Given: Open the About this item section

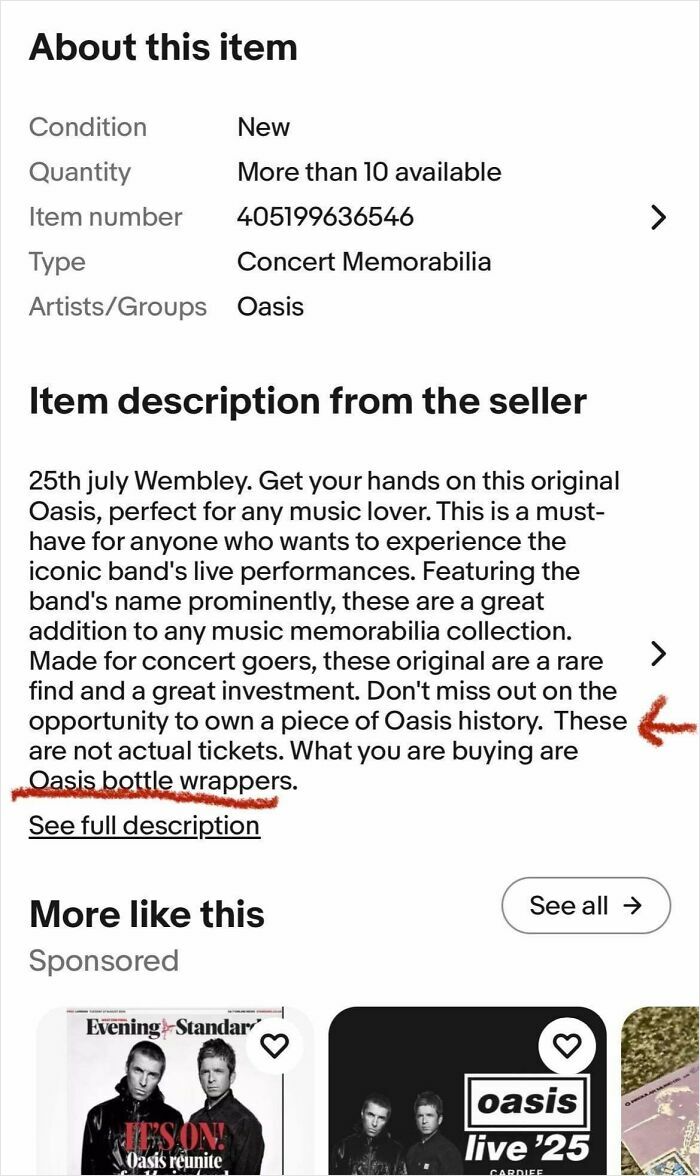Looking at the screenshot, I should 163,46.
